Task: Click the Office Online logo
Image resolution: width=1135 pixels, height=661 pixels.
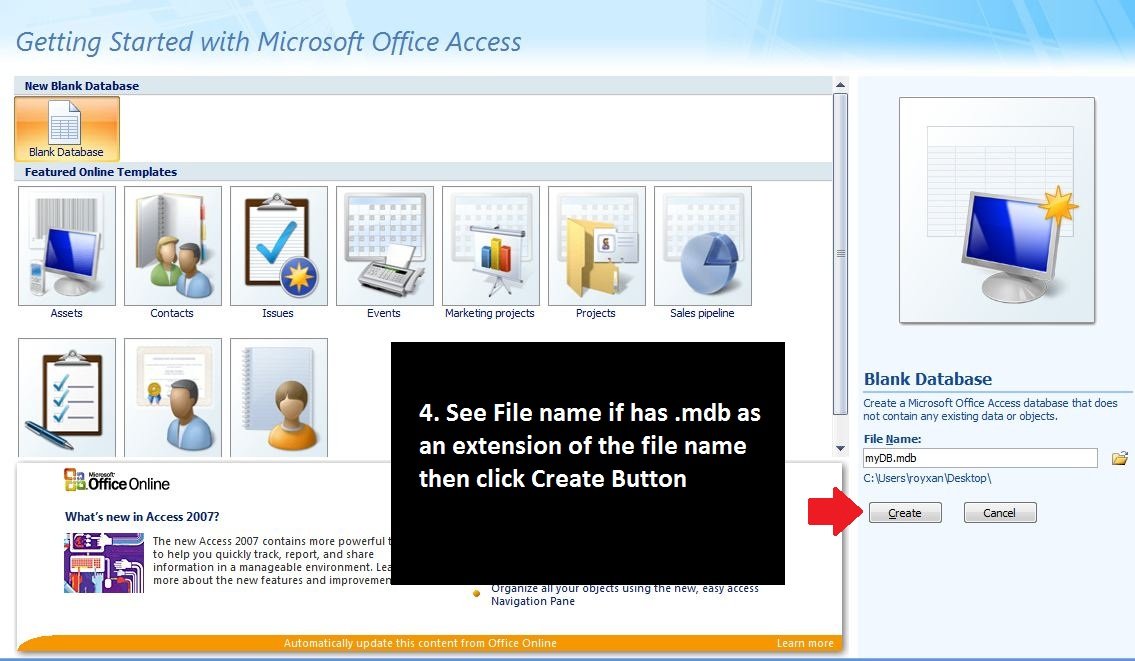Action: [117, 480]
